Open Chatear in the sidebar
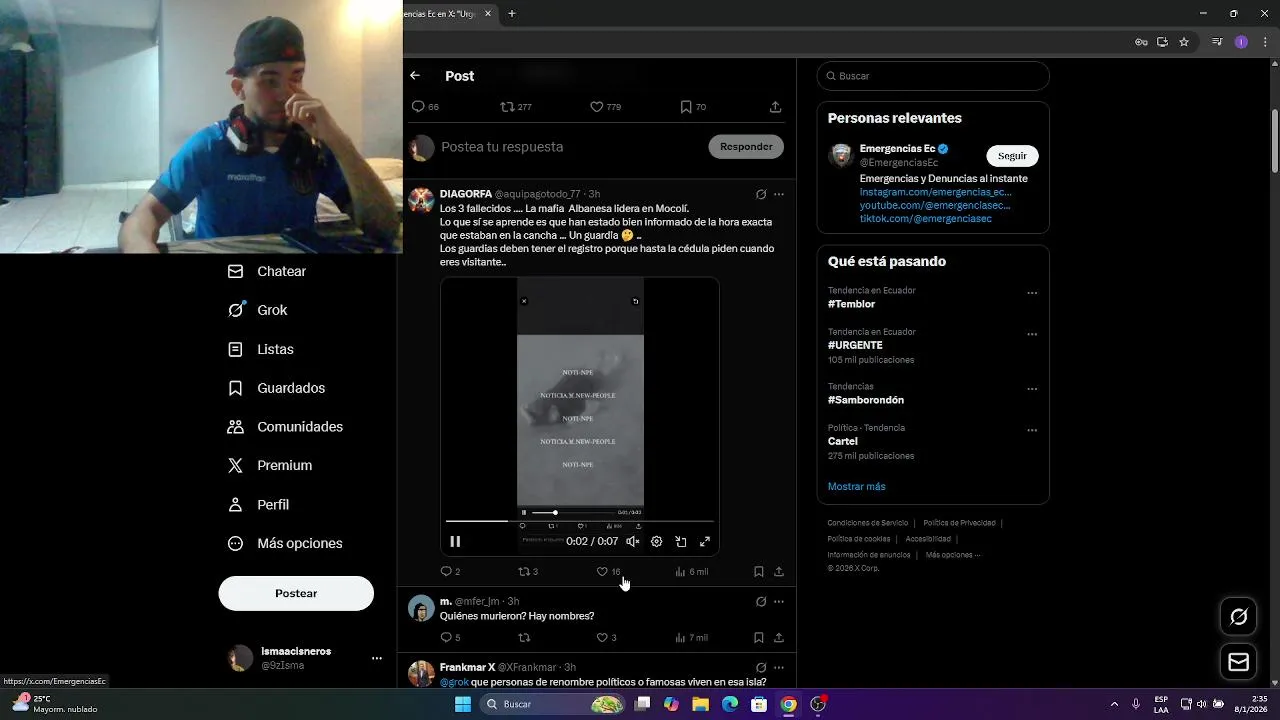This screenshot has height=720, width=1280. (268, 271)
